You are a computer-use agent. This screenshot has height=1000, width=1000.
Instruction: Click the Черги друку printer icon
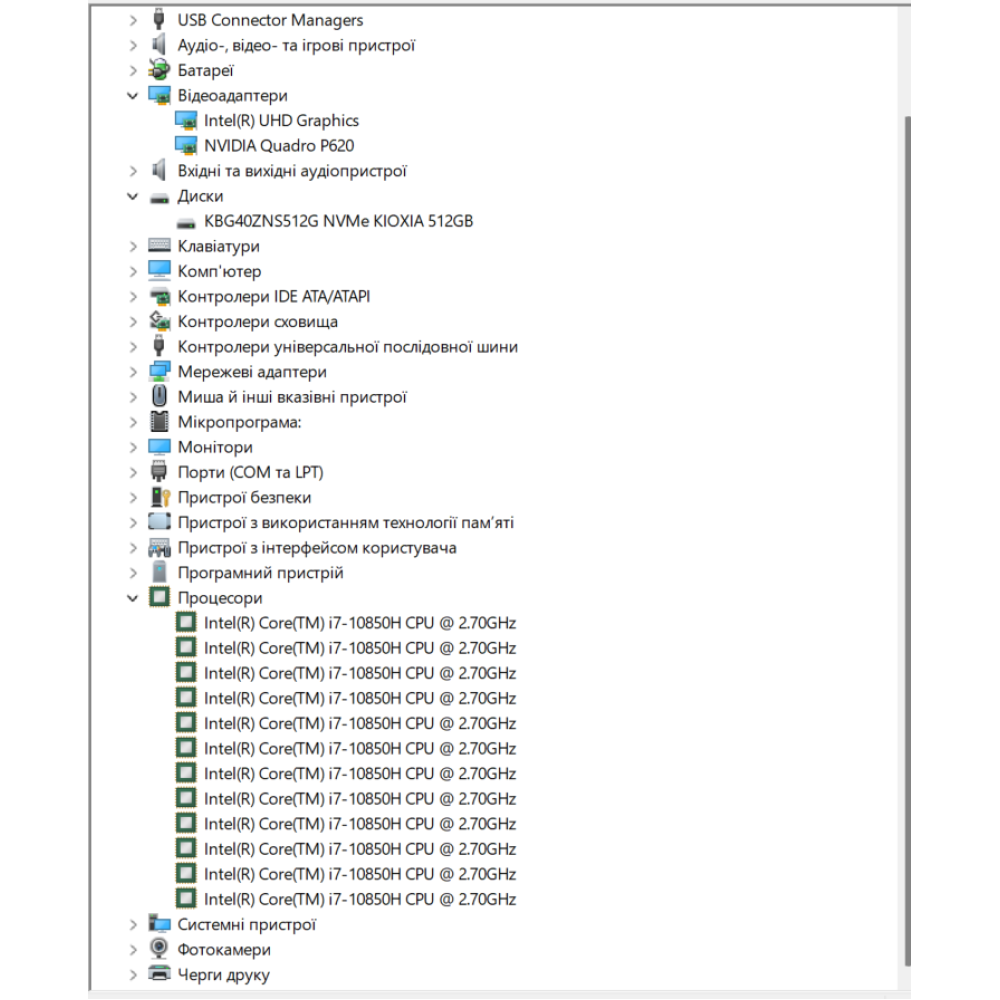[x=159, y=974]
